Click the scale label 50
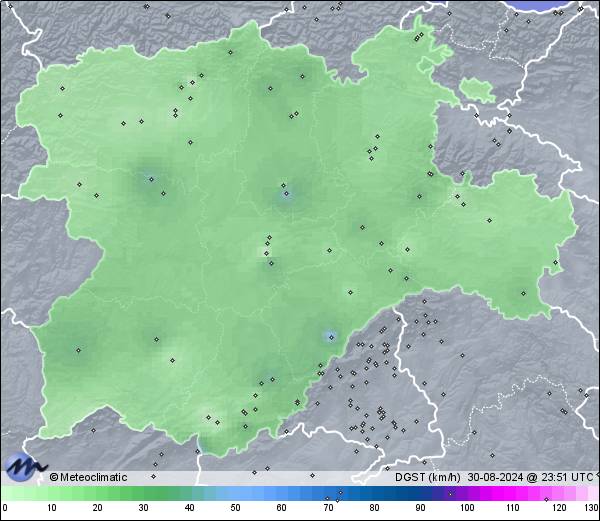The image size is (600, 521). click(x=235, y=508)
